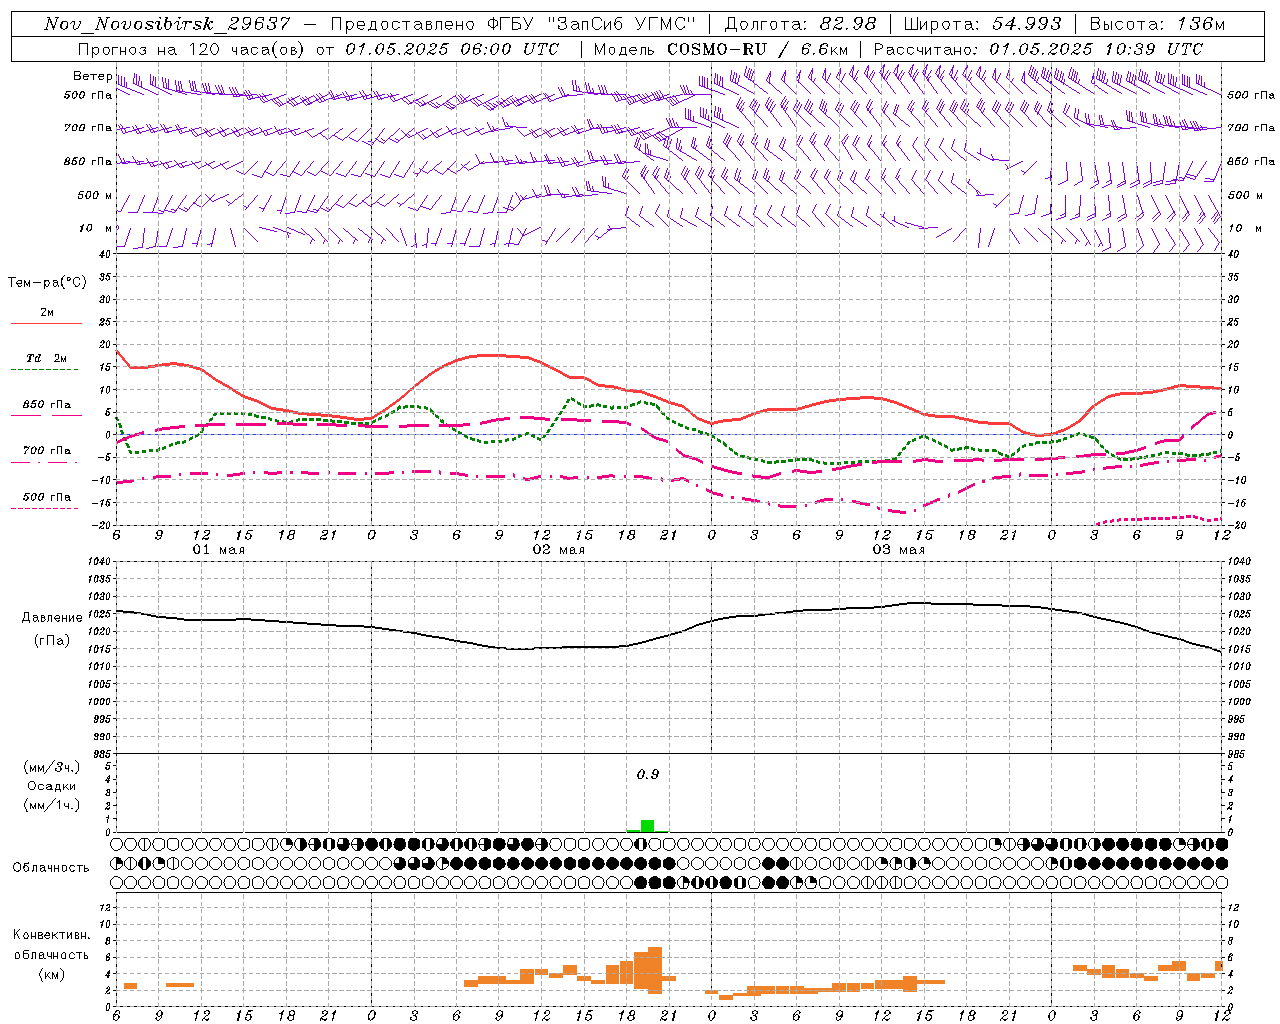
Task: Click the 'Тем-ра(°C)' temperature panel label
Action: [x=47, y=283]
